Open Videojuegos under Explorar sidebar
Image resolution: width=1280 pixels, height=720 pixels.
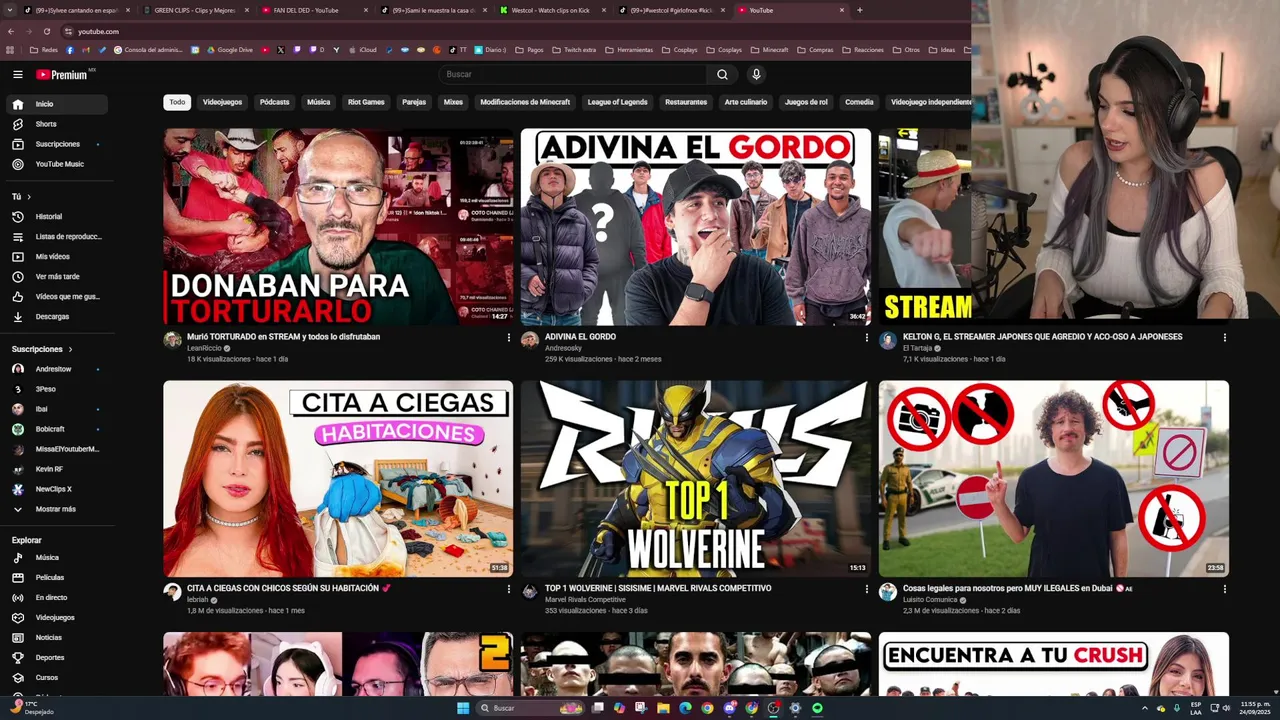(x=57, y=617)
